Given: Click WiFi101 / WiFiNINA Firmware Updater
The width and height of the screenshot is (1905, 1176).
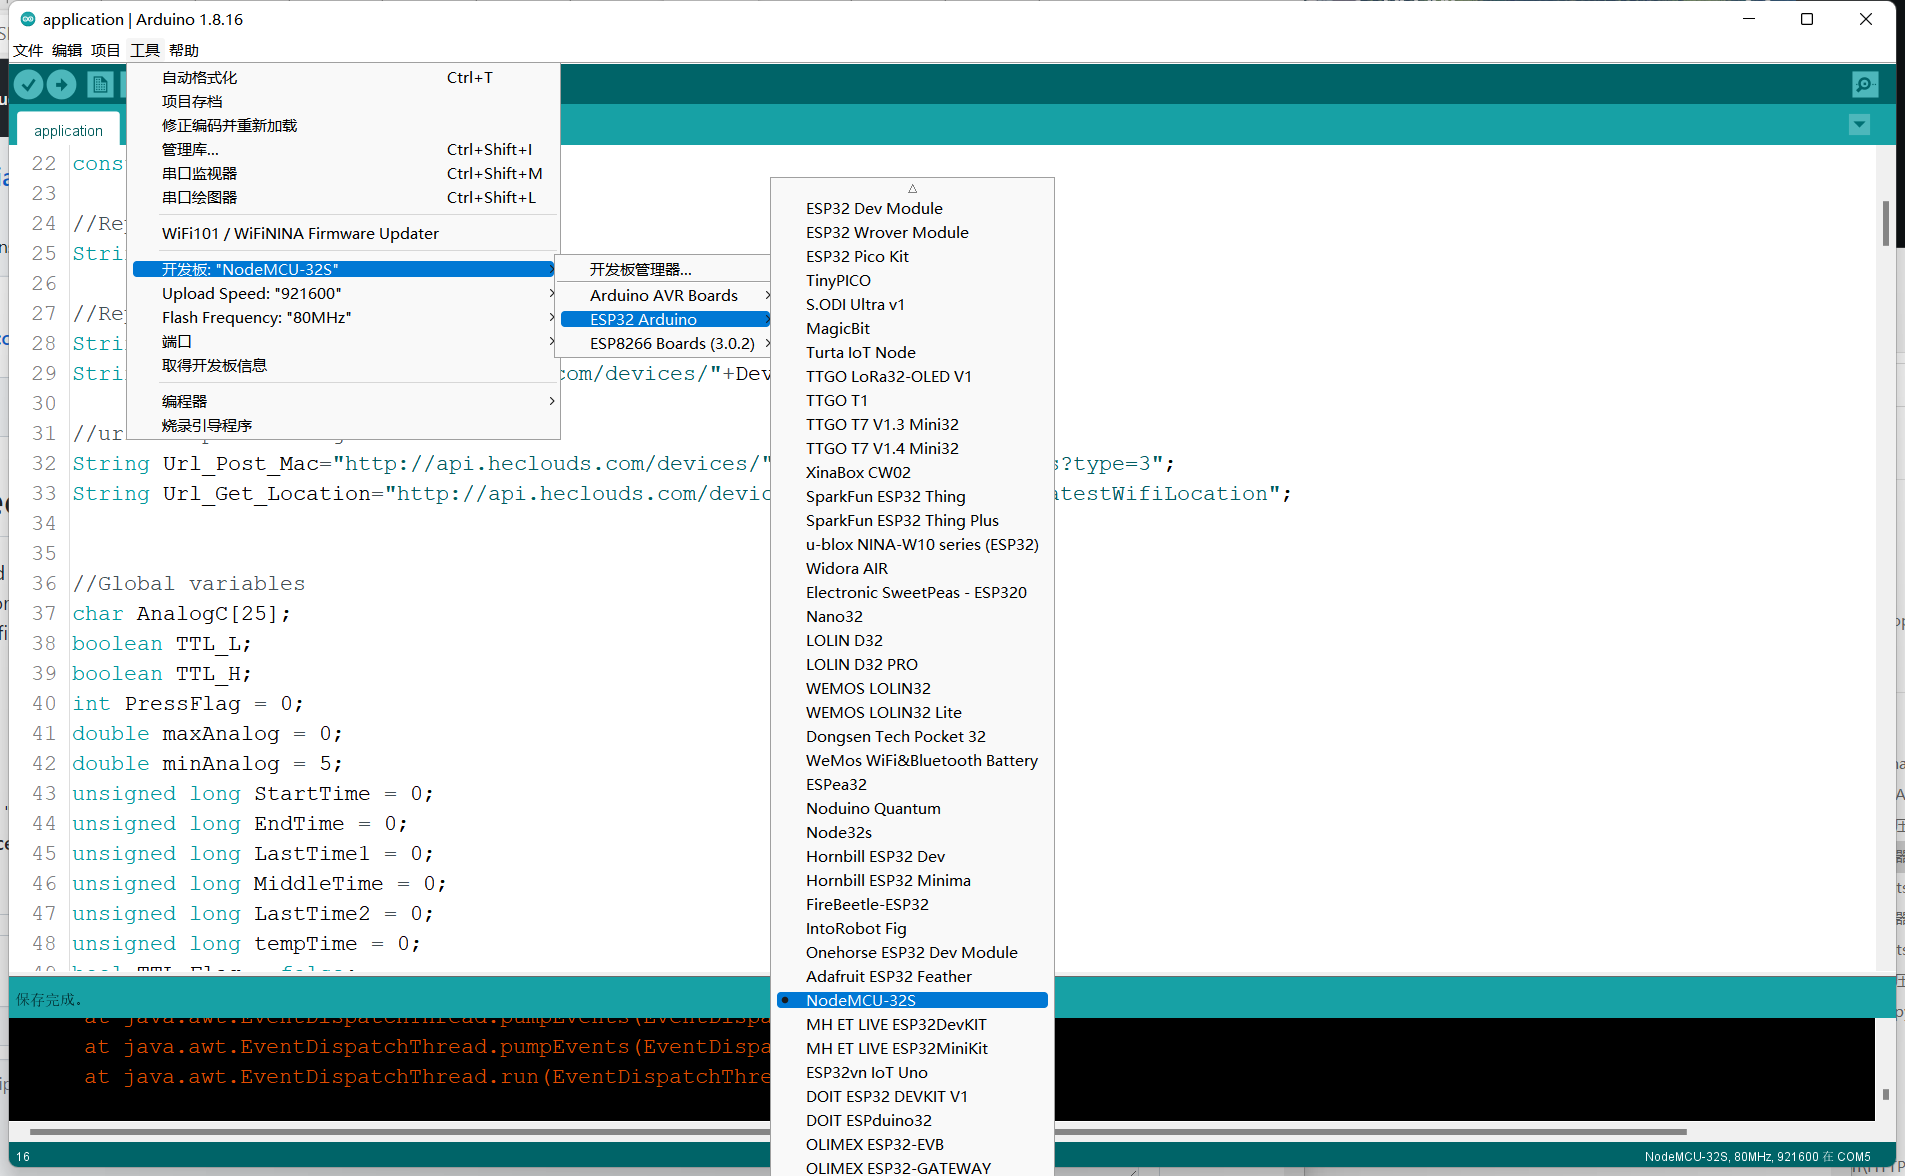Looking at the screenshot, I should 300,233.
